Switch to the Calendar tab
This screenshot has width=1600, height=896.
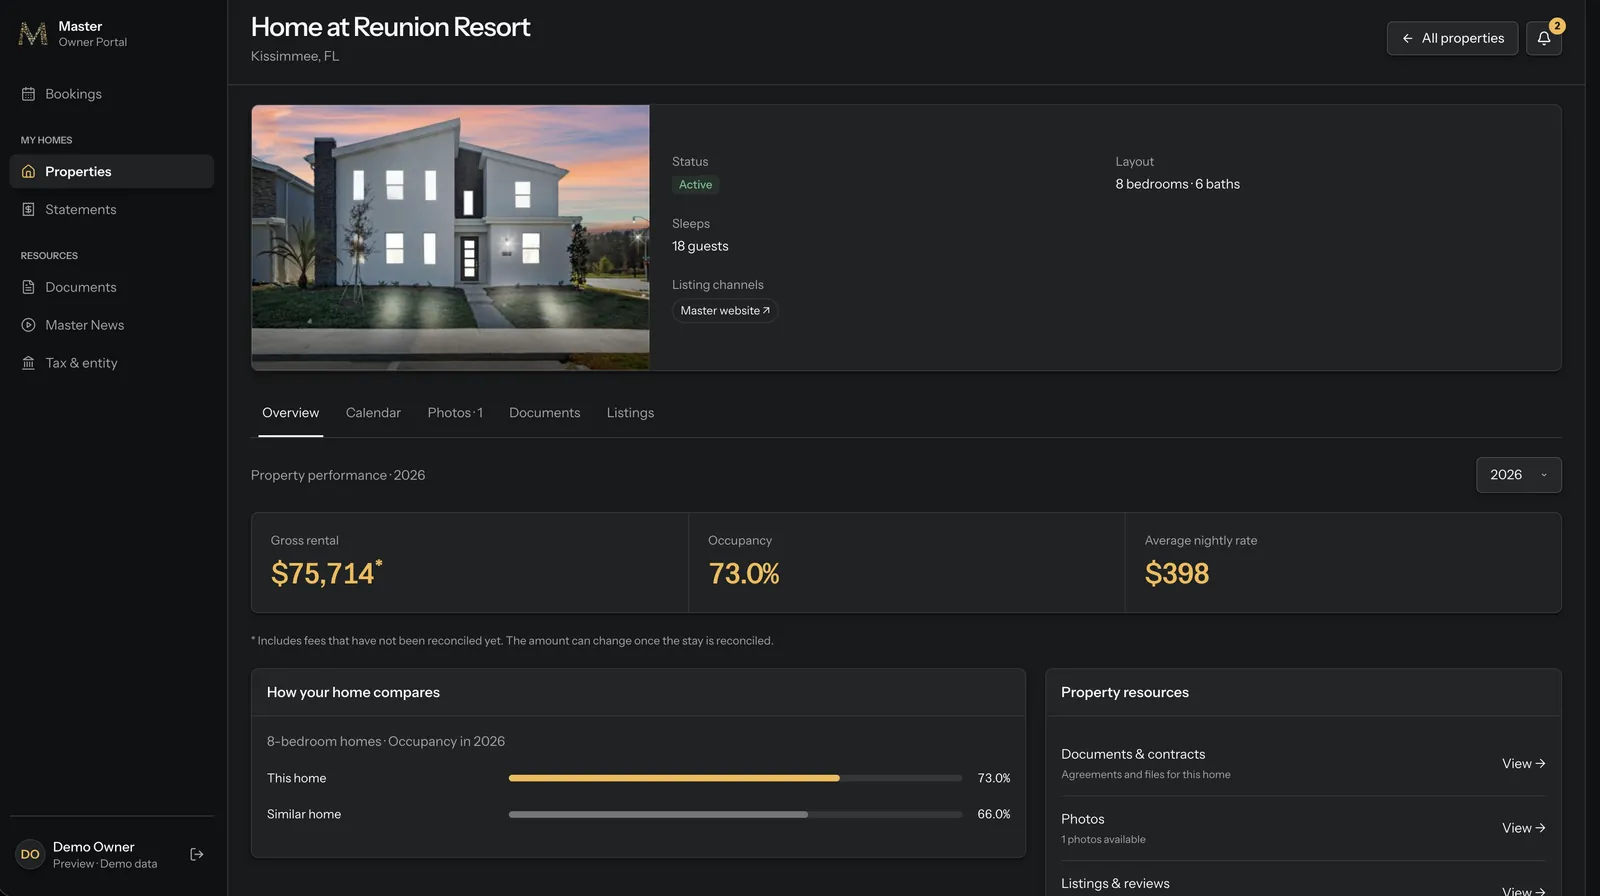click(373, 413)
